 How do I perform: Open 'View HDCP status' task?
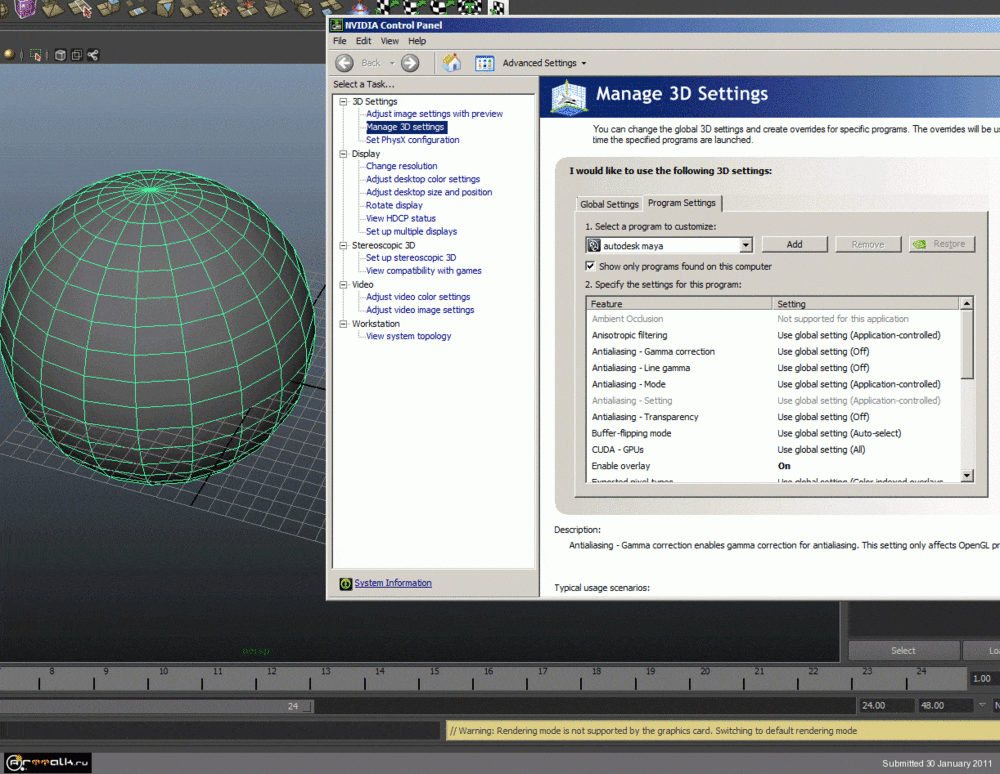(401, 218)
